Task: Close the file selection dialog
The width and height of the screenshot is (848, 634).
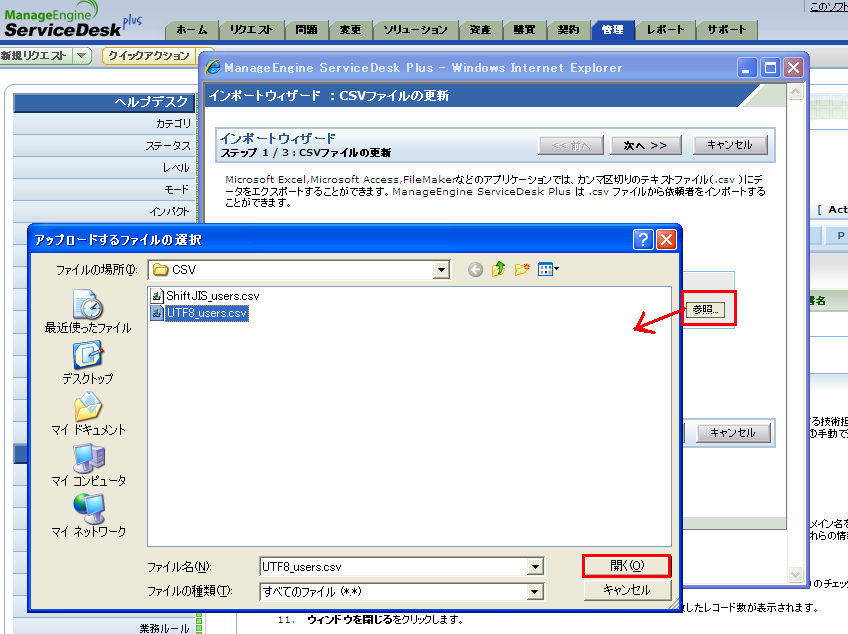Action: tap(666, 239)
